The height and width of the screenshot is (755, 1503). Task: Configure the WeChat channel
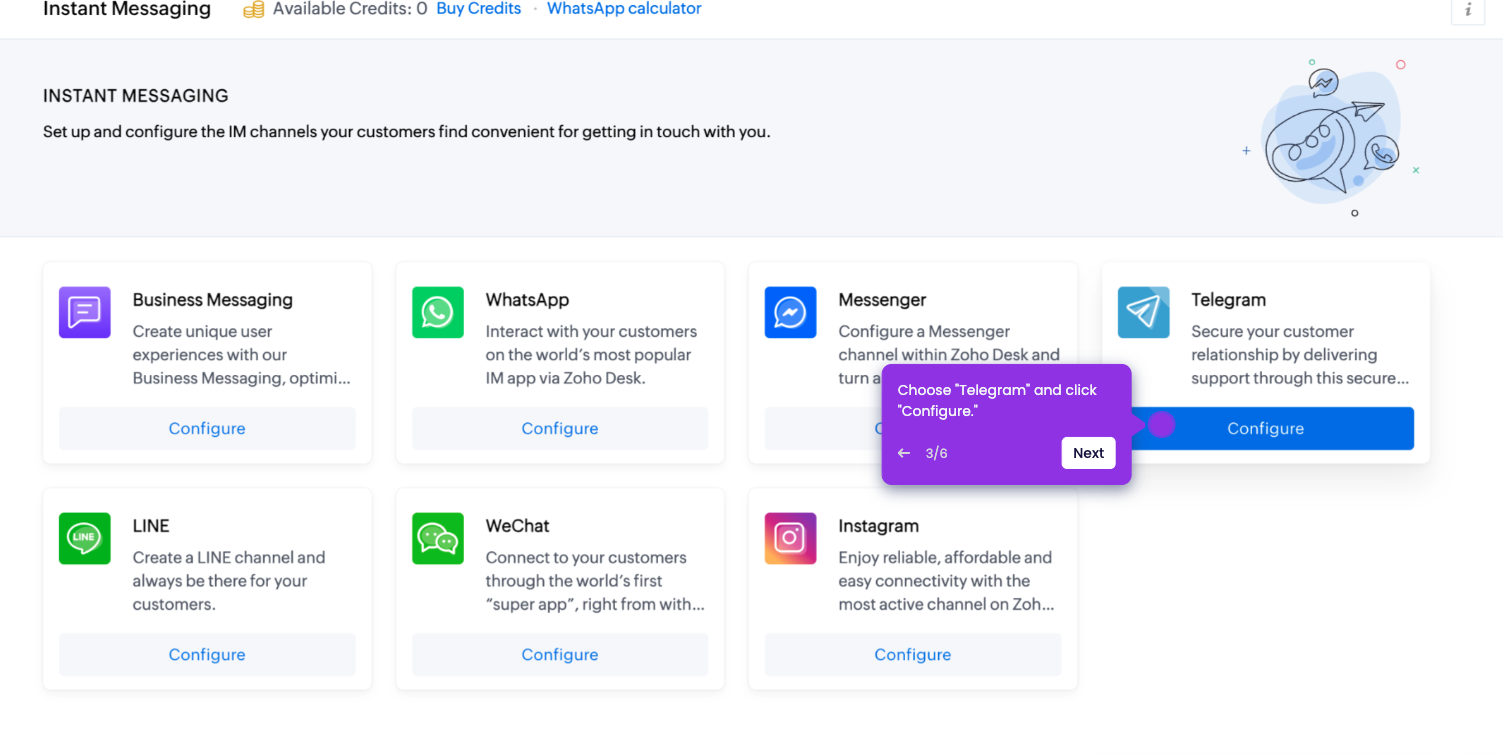(560, 654)
